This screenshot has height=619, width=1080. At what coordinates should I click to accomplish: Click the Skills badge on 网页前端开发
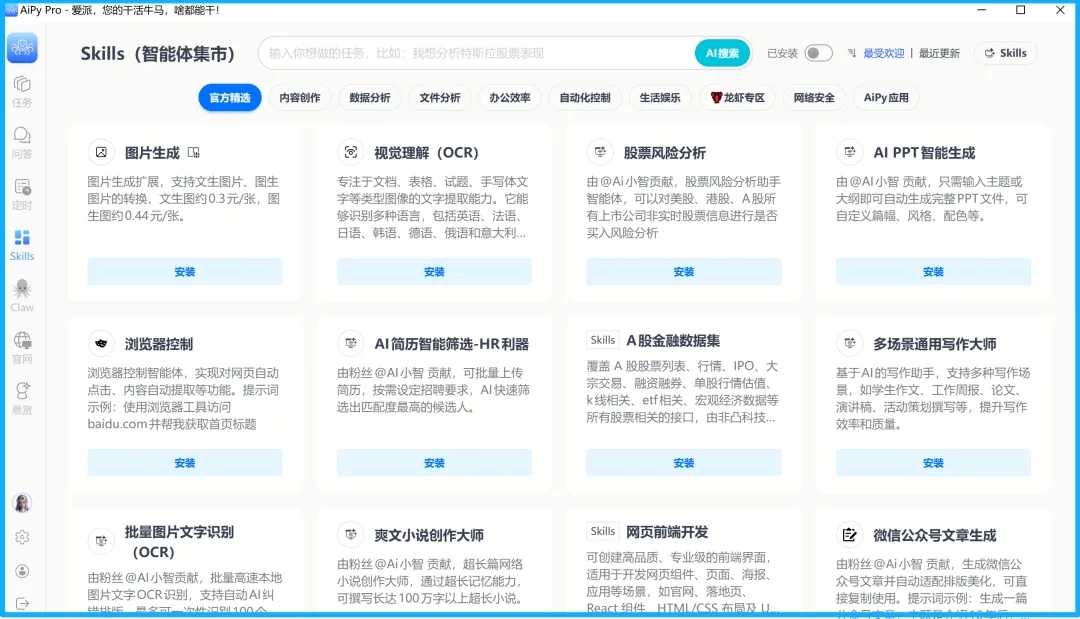(x=603, y=531)
